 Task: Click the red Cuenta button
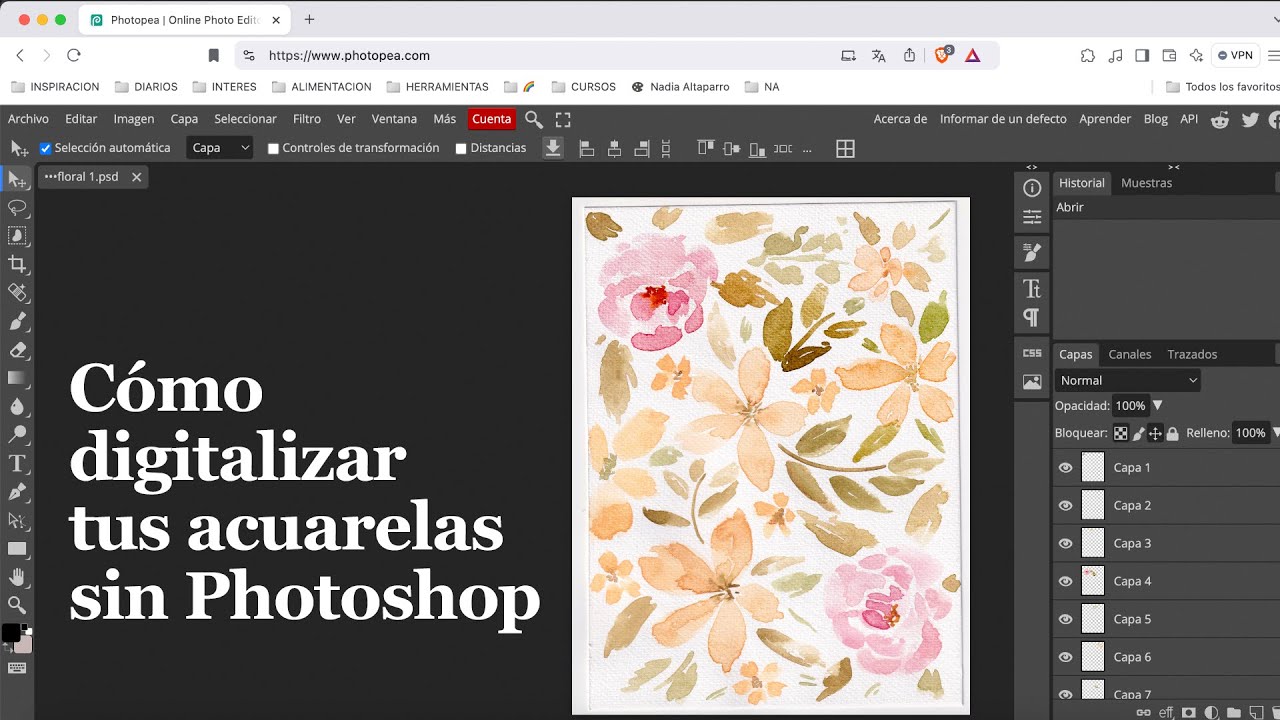coord(492,119)
